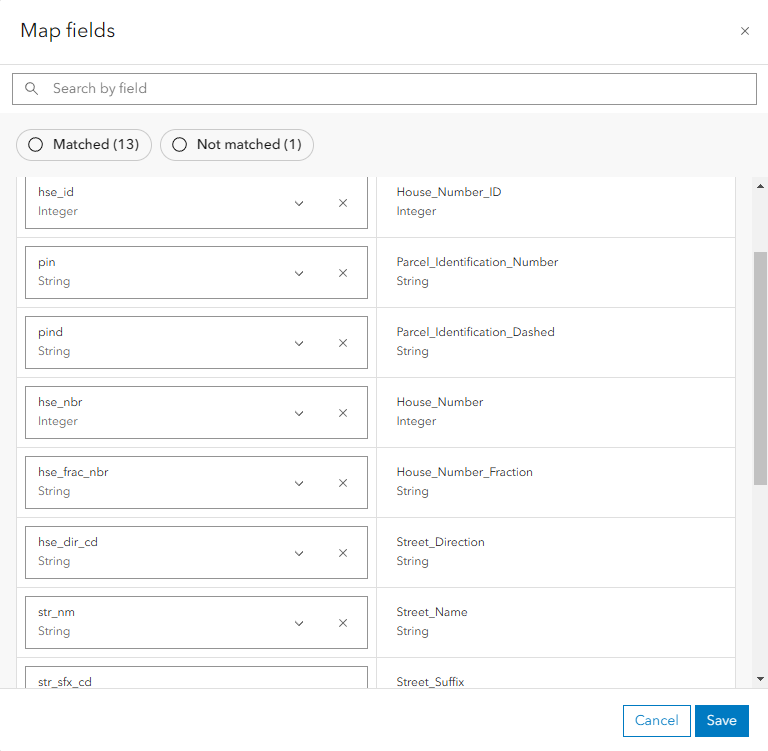Clear the hse_id field mapping

coord(343,203)
